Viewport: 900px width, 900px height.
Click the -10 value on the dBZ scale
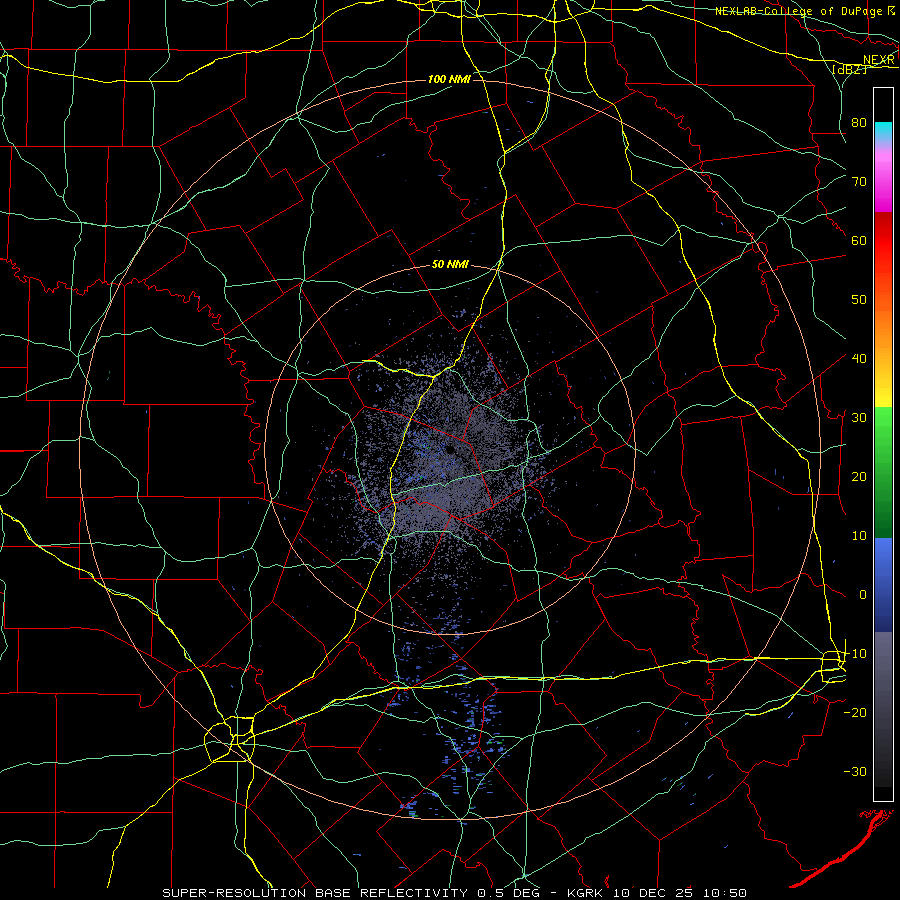click(856, 654)
